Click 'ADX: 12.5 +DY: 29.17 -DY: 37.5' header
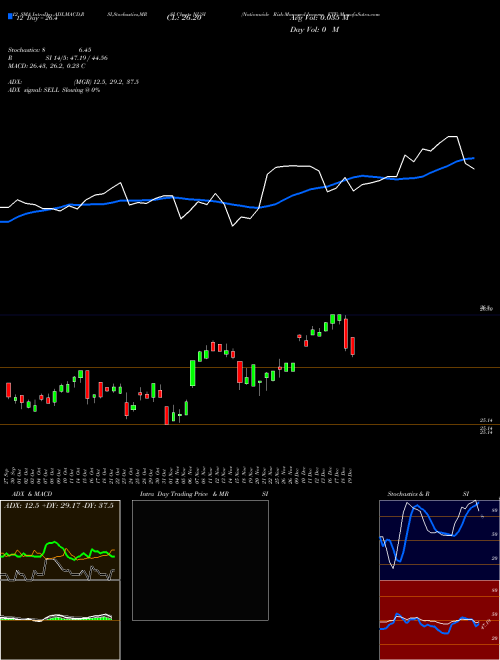500x660 pixels. pos(61,506)
